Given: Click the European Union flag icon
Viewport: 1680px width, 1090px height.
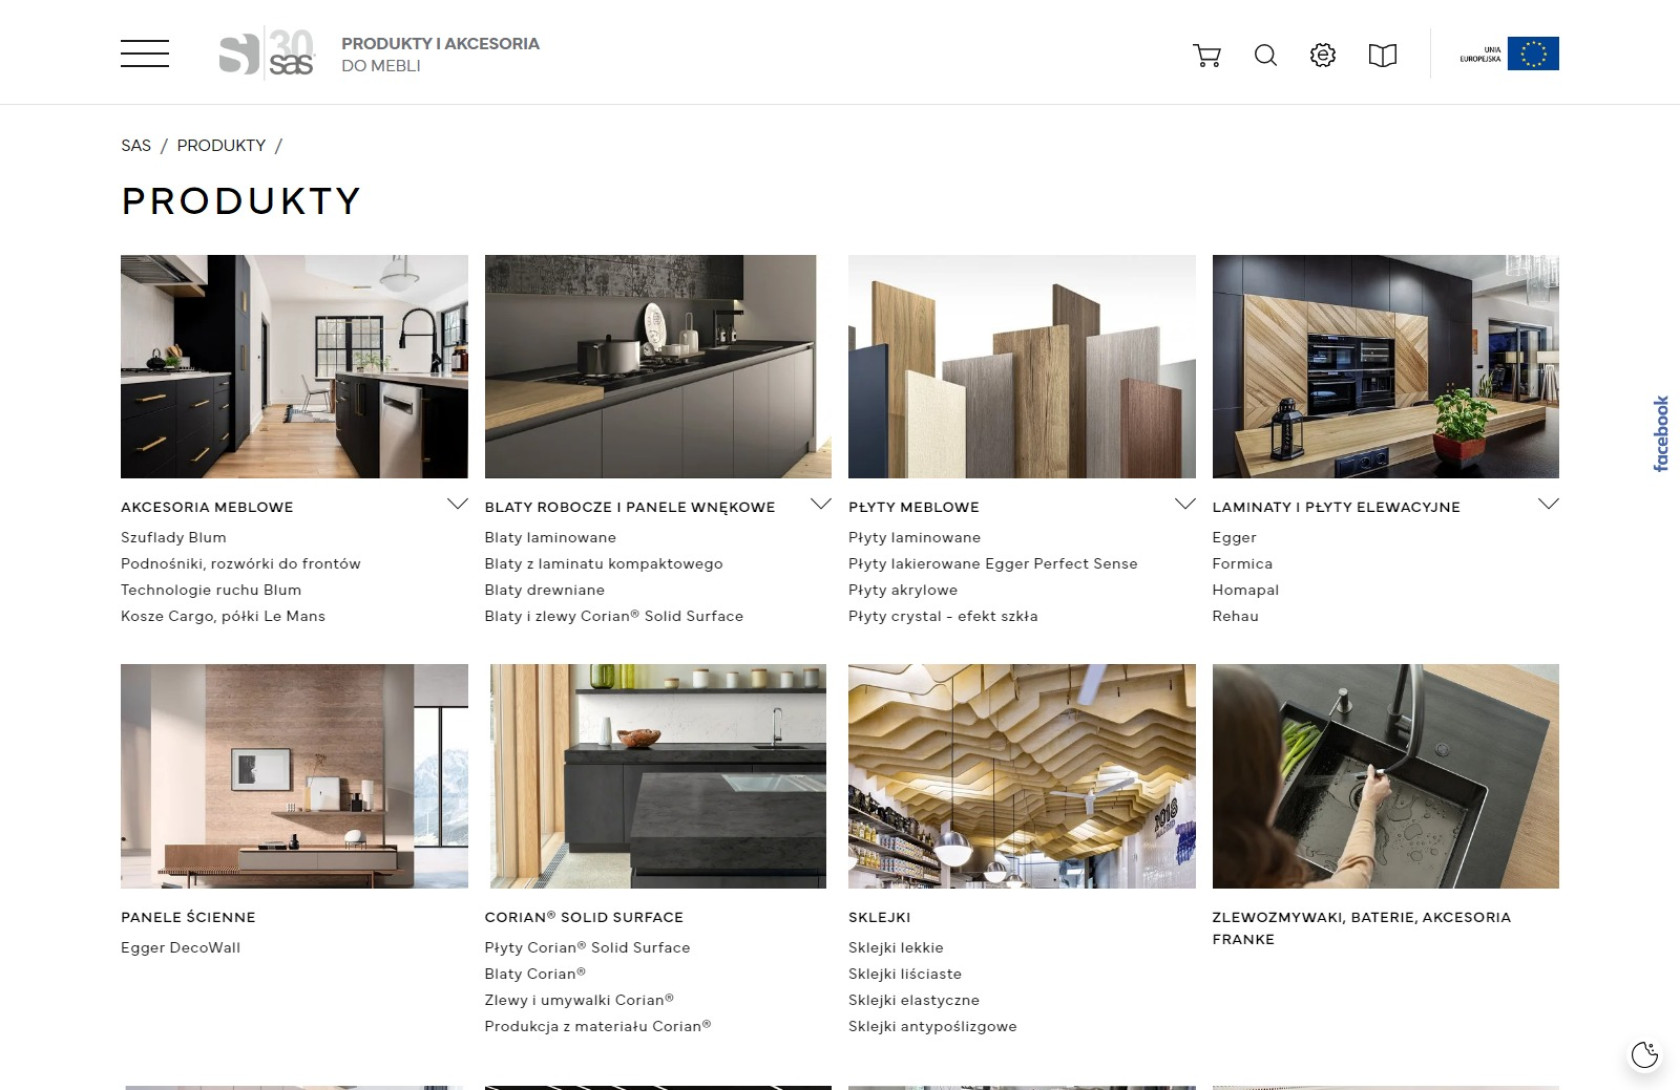Looking at the screenshot, I should (x=1532, y=54).
